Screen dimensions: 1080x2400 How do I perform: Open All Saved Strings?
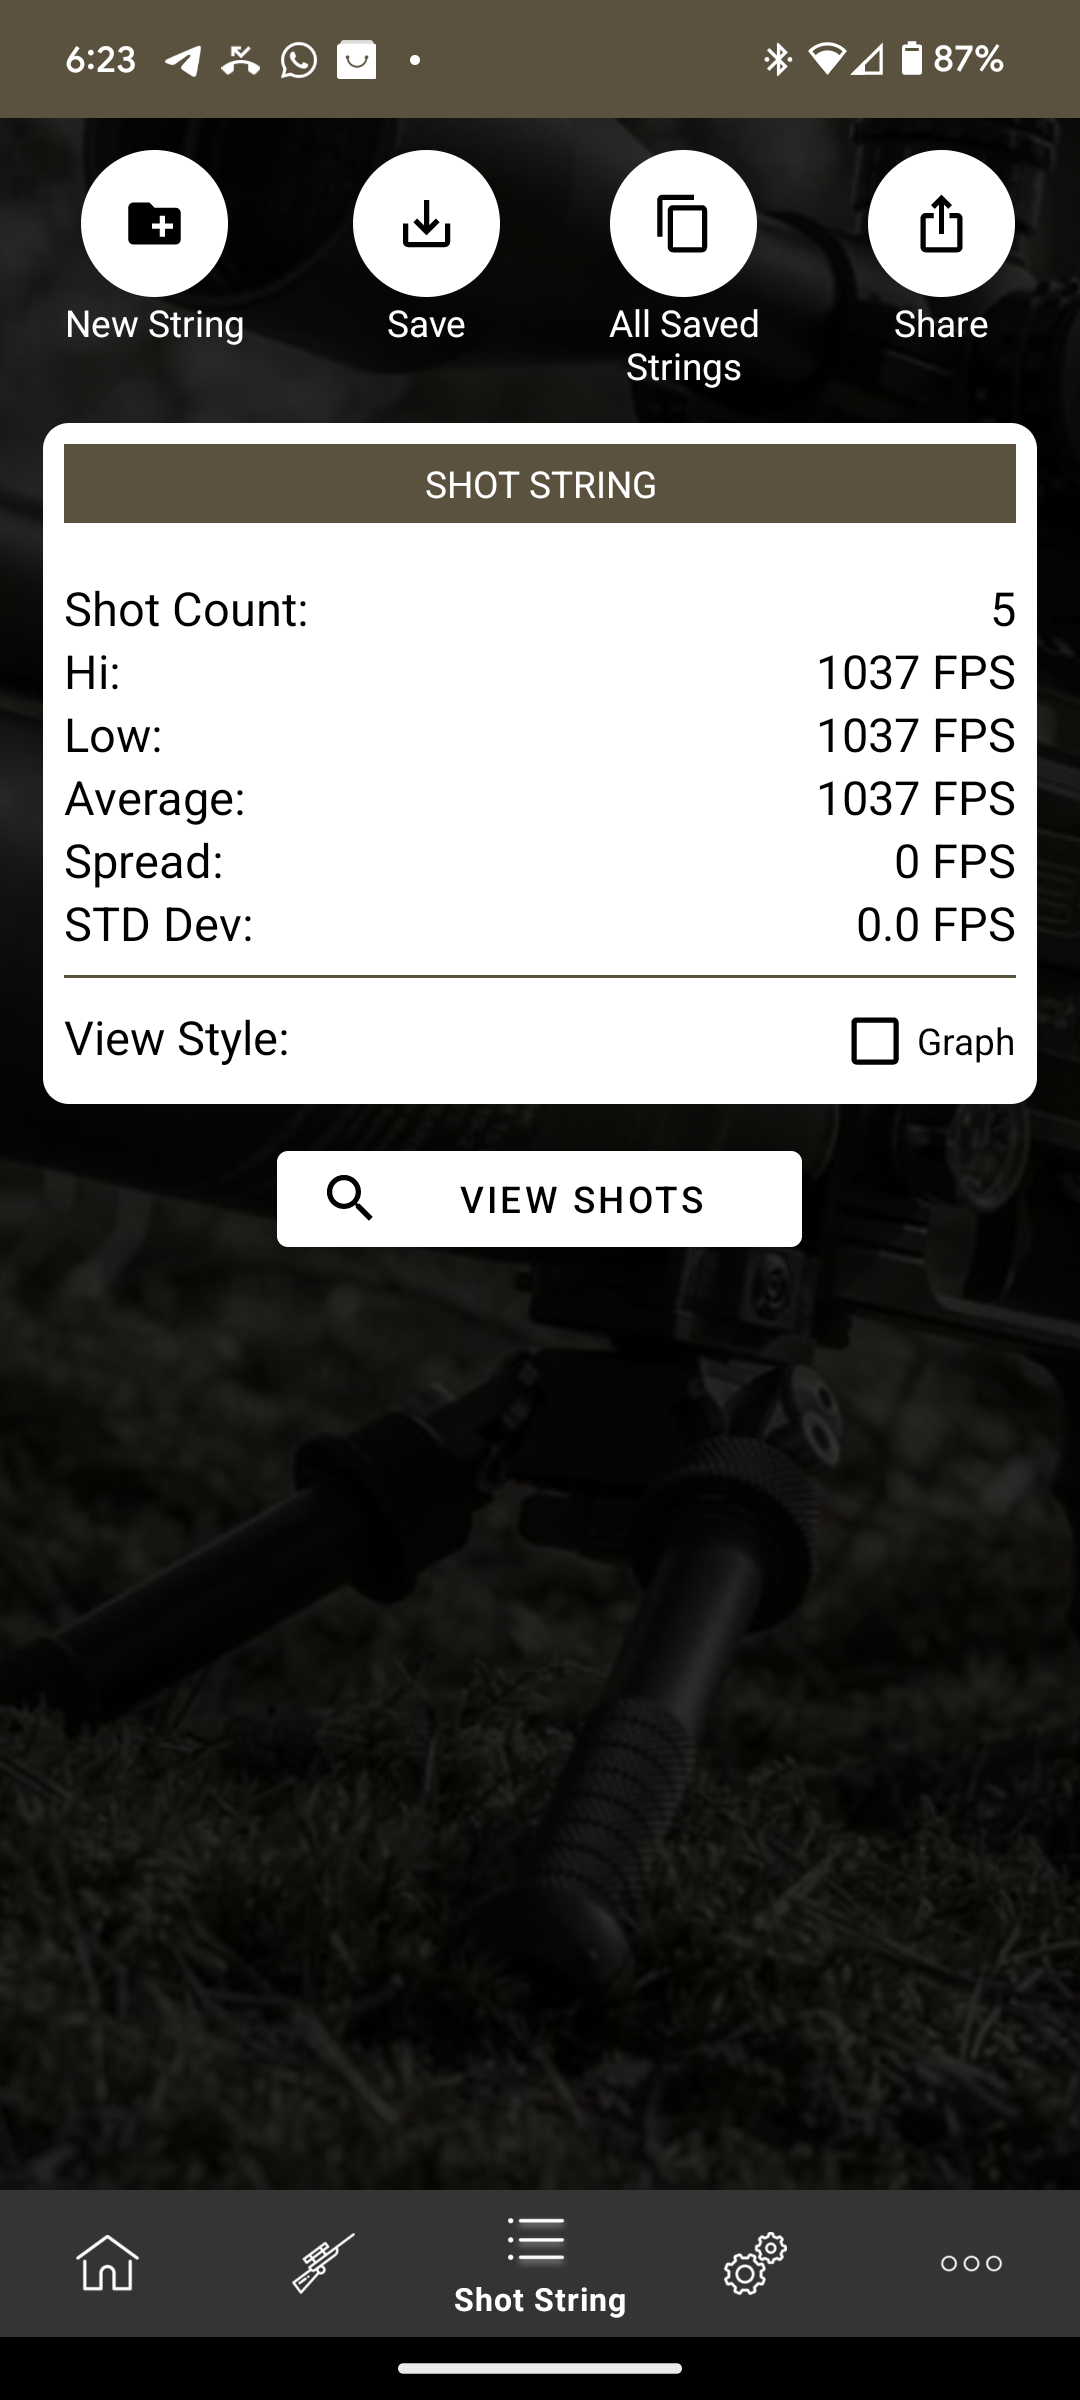pyautogui.click(x=683, y=223)
